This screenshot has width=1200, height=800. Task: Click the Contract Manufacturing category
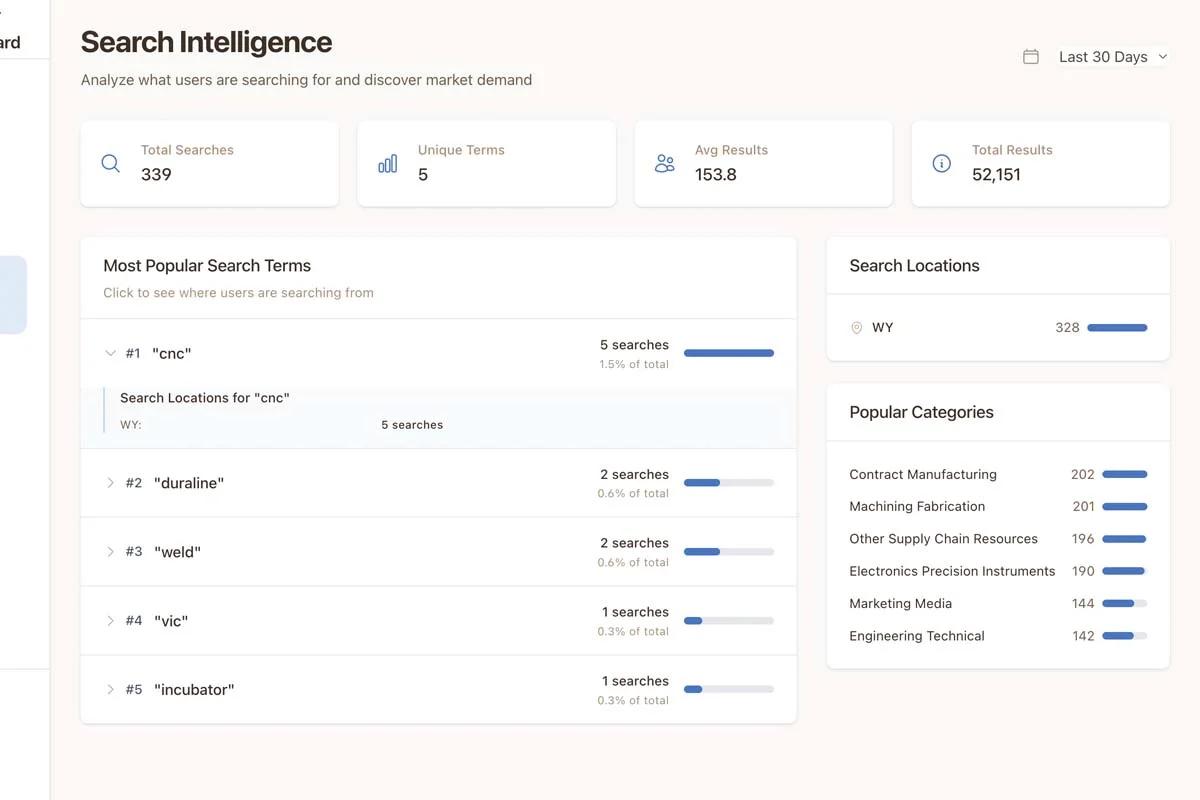[x=923, y=475]
